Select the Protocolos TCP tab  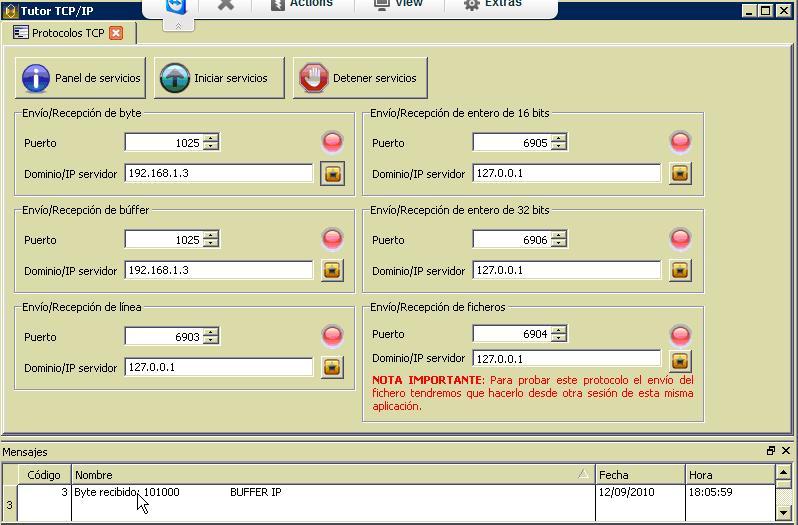[x=68, y=33]
